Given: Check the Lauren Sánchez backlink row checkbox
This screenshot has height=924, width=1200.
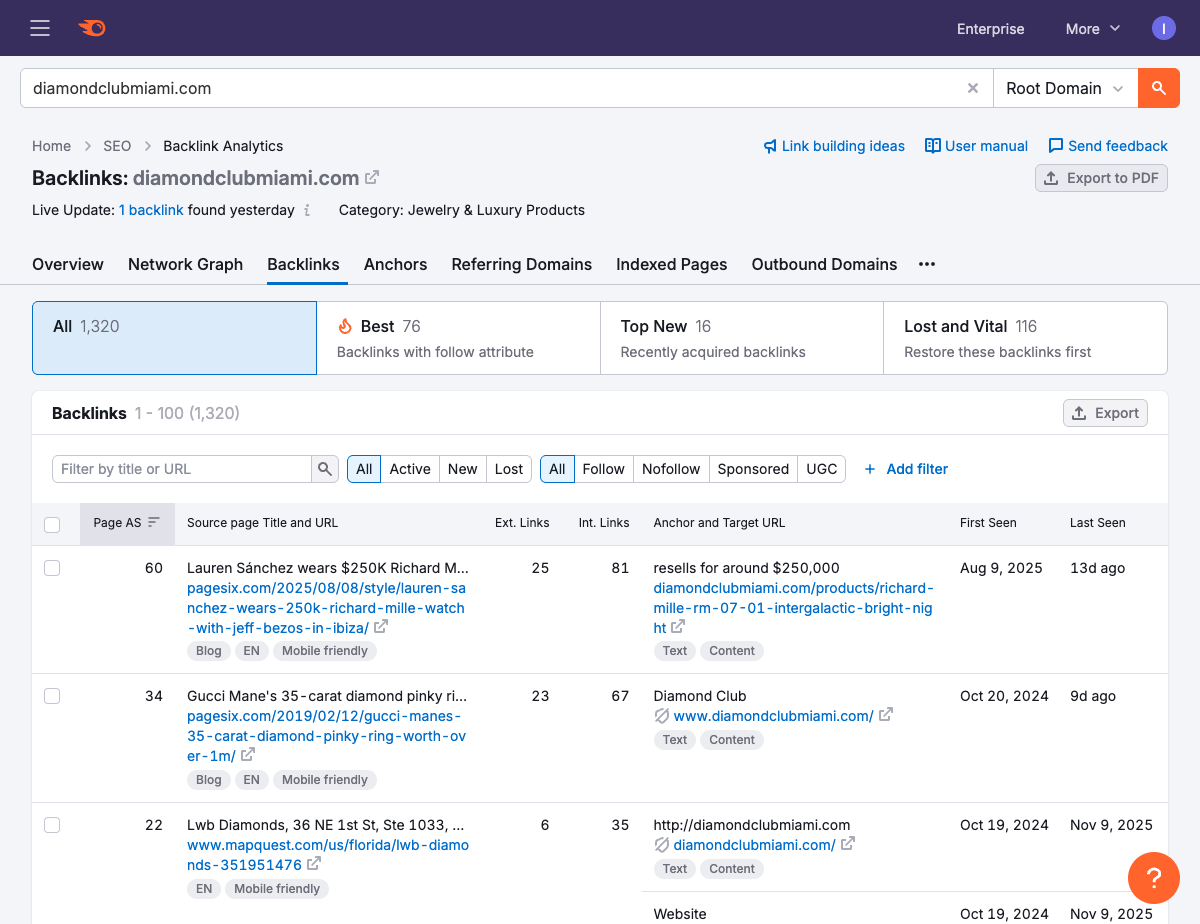Looking at the screenshot, I should 52,568.
